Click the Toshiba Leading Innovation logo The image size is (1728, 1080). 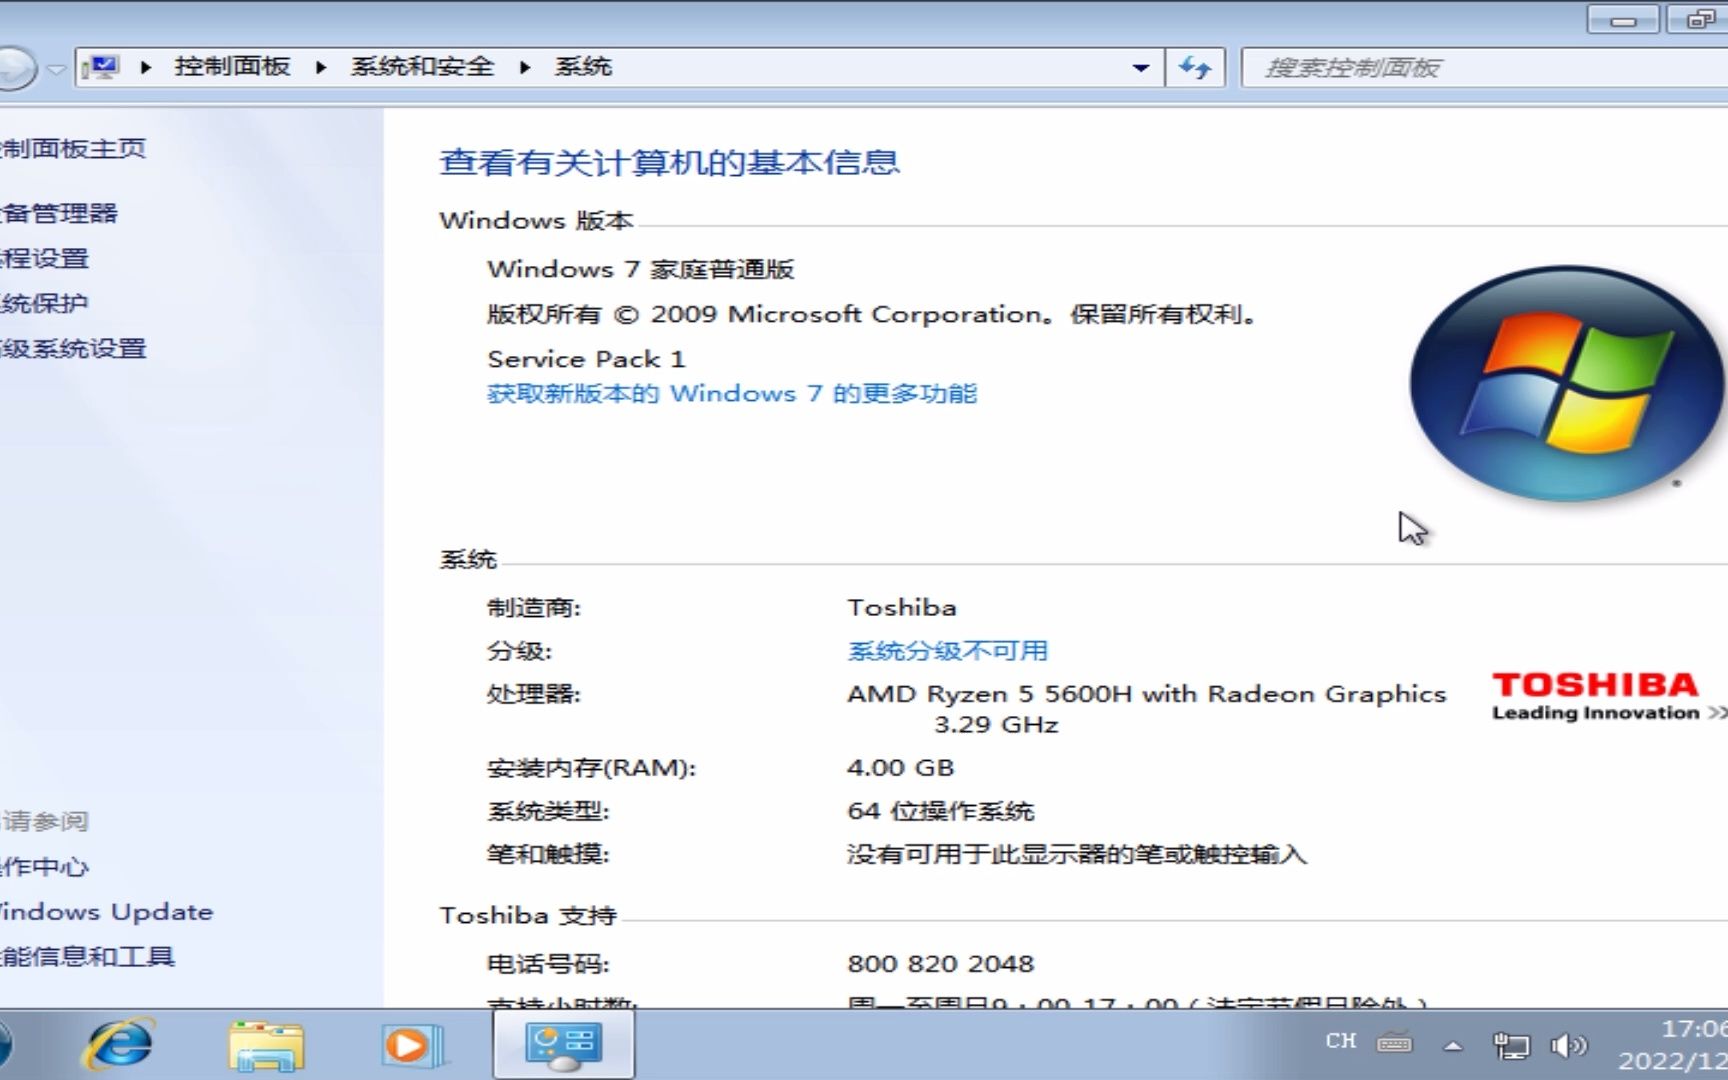coord(1608,696)
